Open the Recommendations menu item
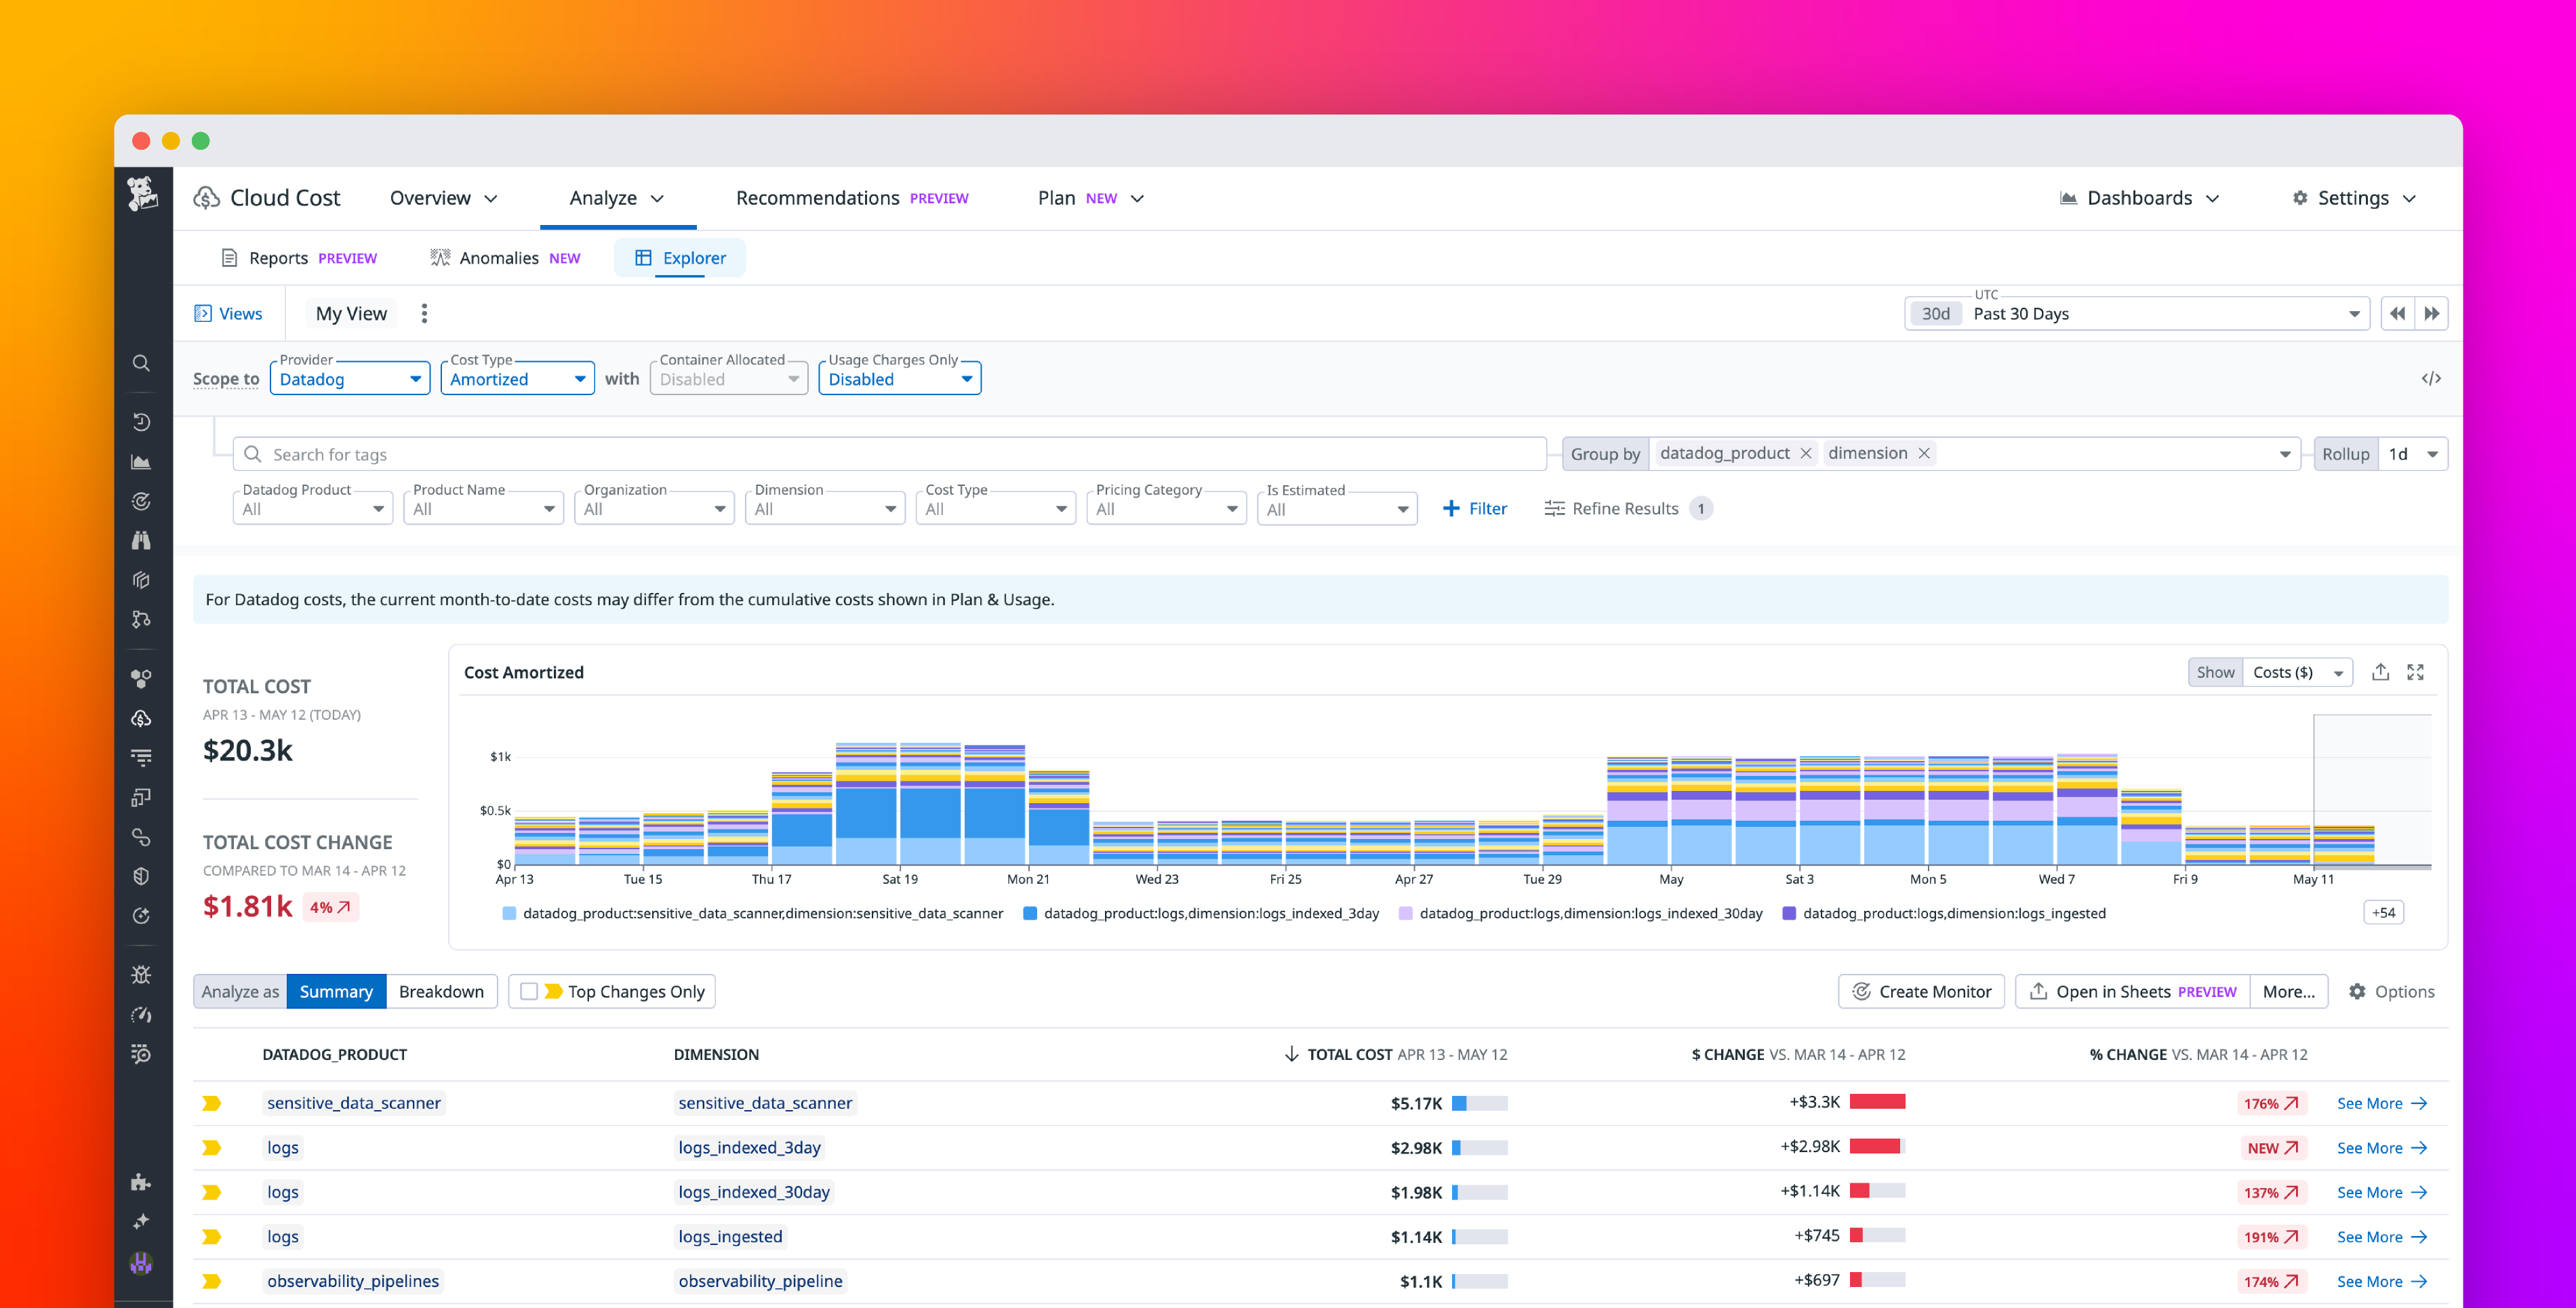The width and height of the screenshot is (2576, 1308). 817,197
